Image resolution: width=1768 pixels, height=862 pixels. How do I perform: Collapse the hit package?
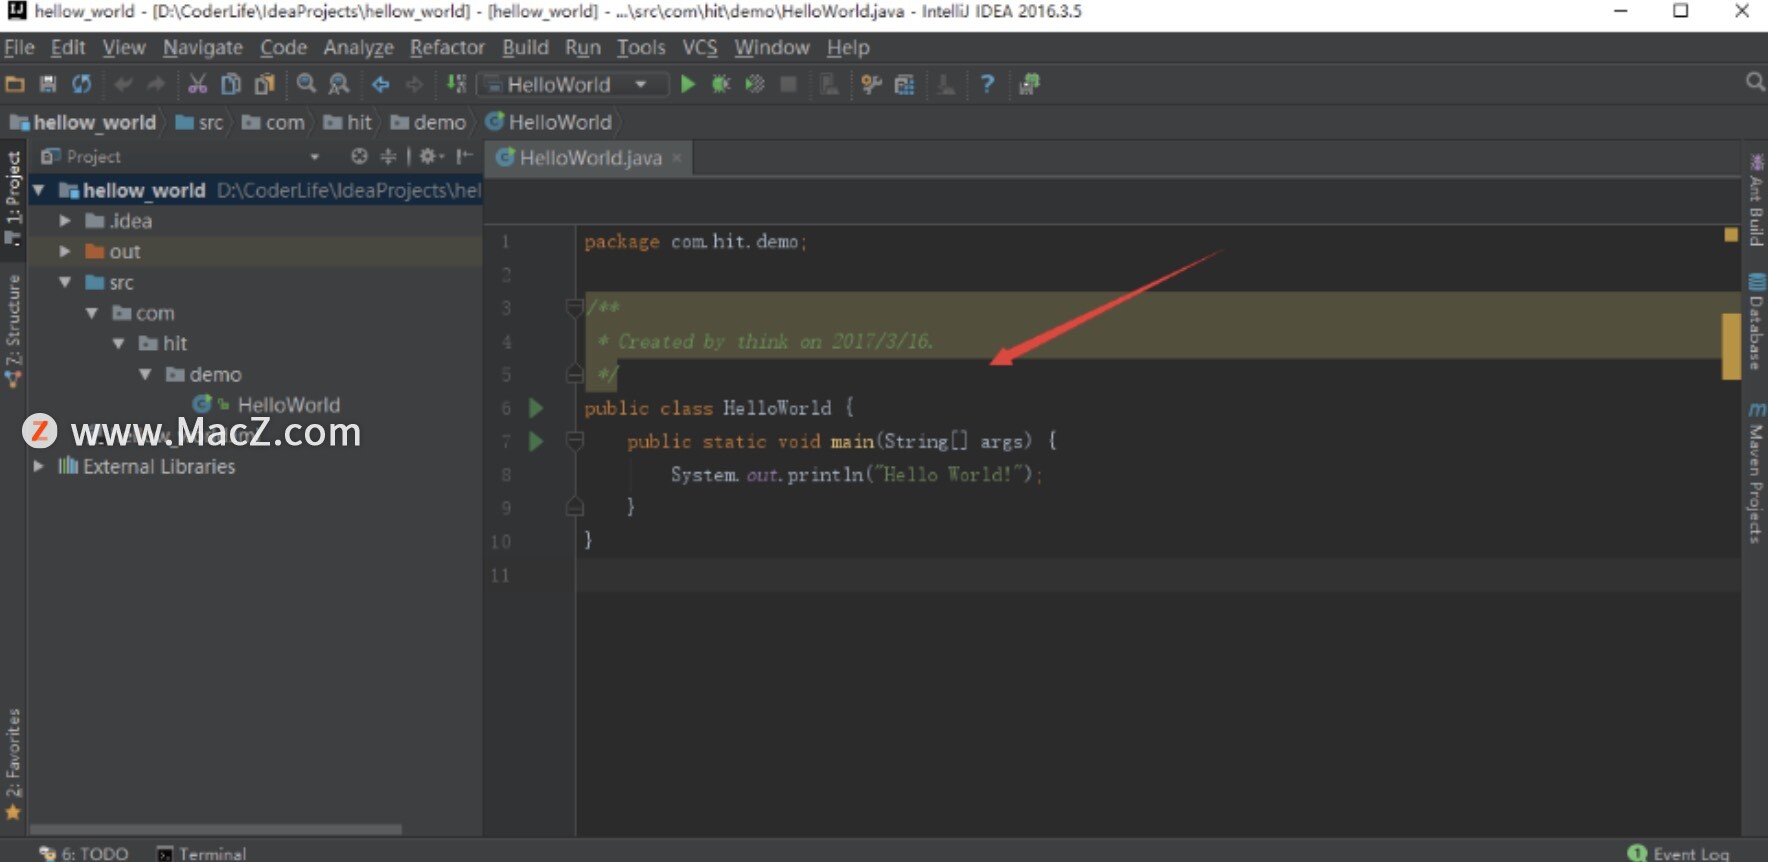[118, 343]
